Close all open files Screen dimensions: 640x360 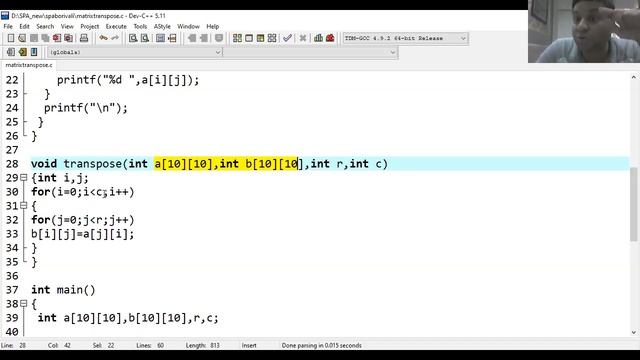pyautogui.click(x=68, y=38)
